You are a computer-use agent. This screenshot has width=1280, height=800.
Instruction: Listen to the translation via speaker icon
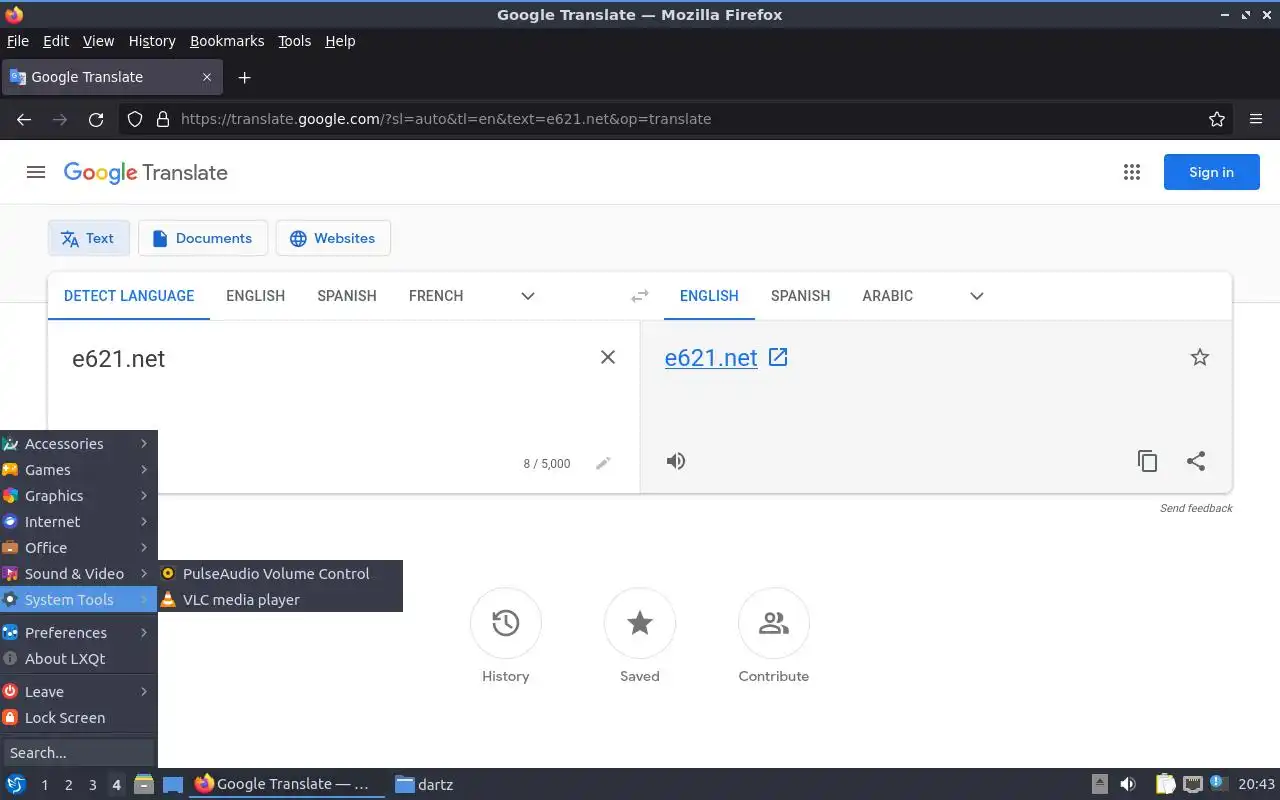[x=676, y=461]
